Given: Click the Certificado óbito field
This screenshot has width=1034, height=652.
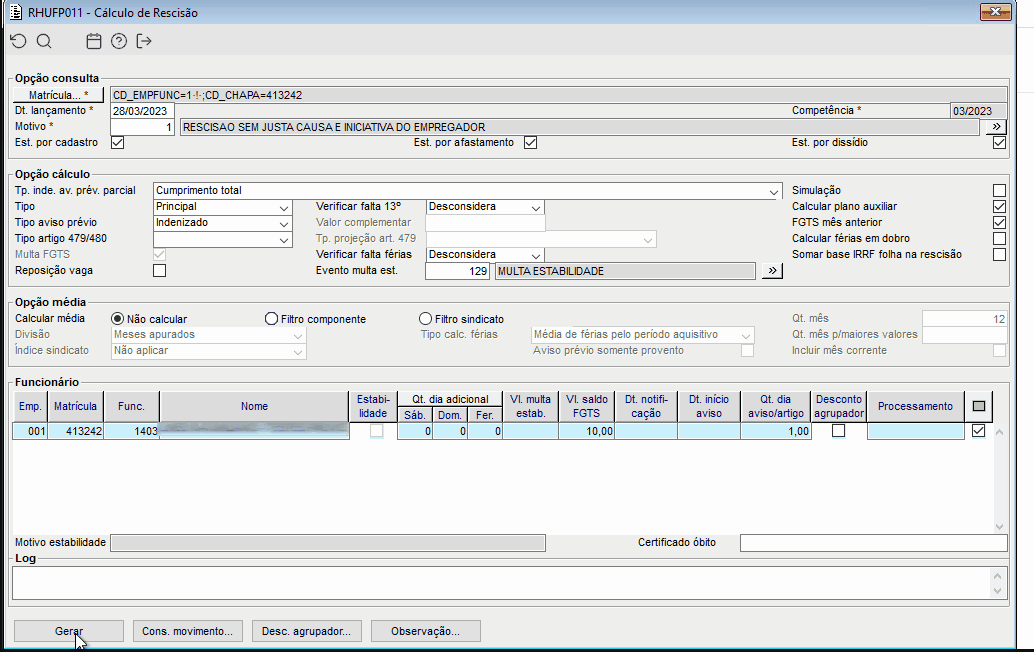Looking at the screenshot, I should tap(874, 543).
